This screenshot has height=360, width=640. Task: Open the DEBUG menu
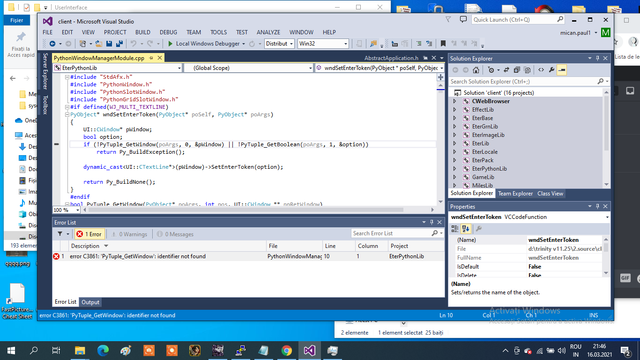pyautogui.click(x=168, y=32)
